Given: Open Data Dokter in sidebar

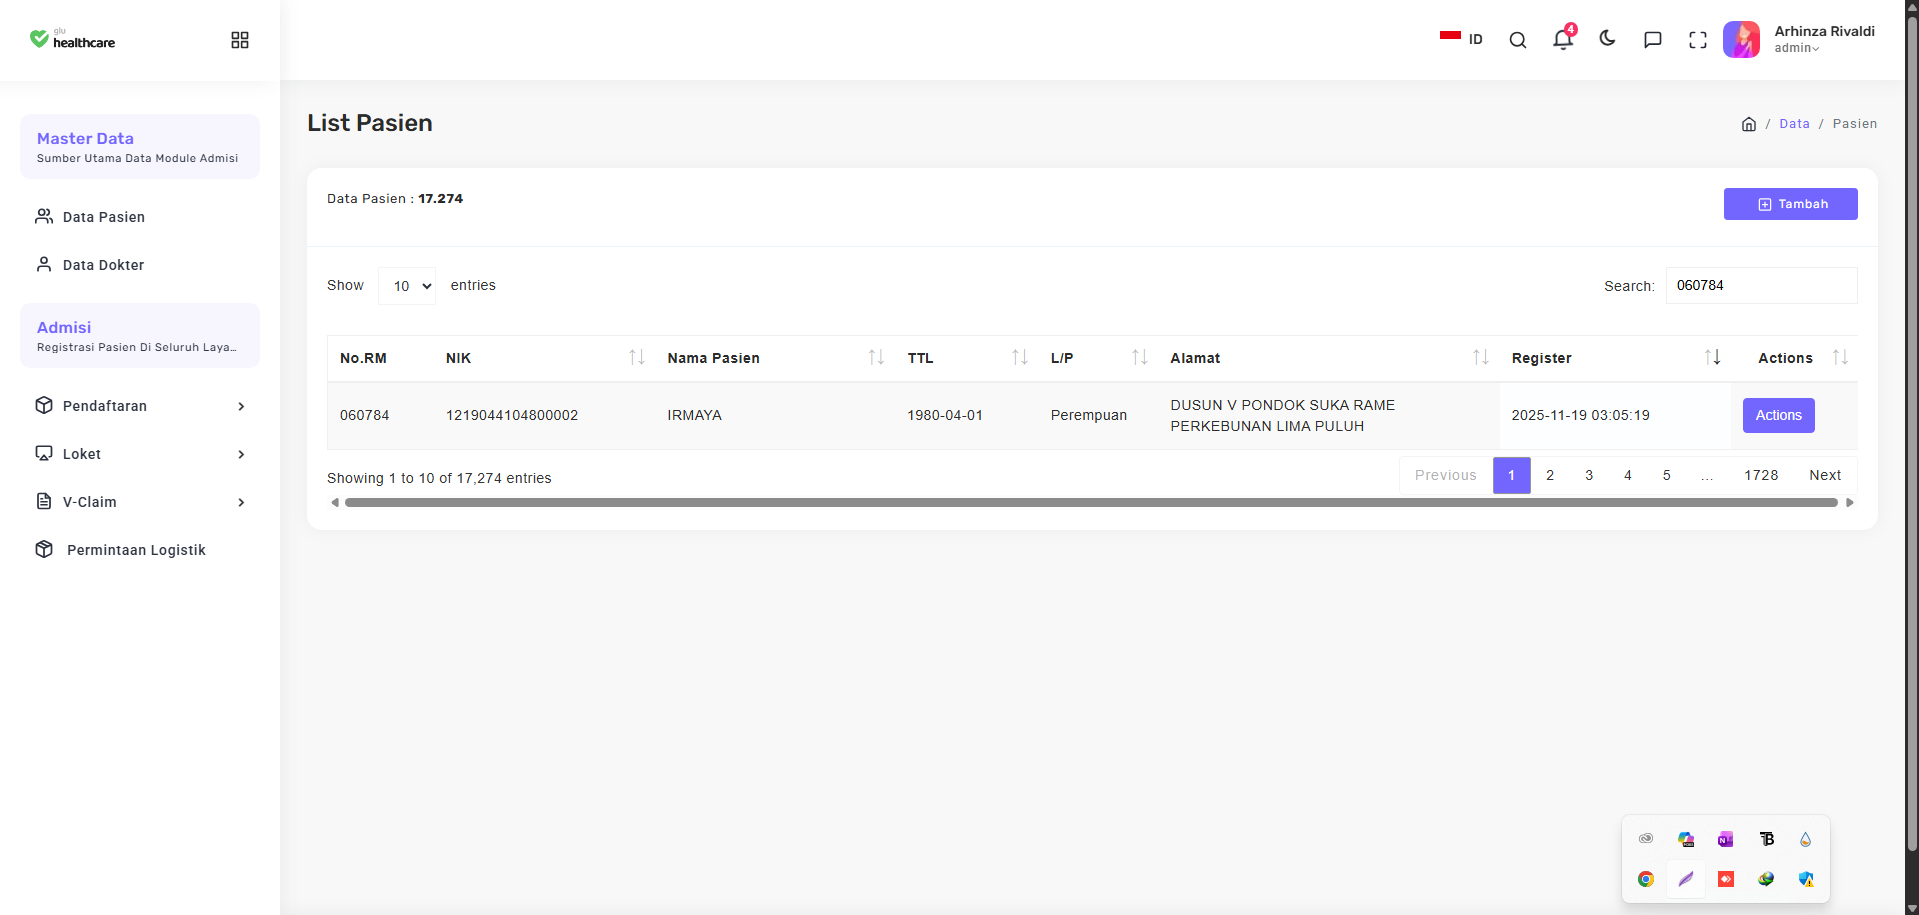Looking at the screenshot, I should coord(103,265).
